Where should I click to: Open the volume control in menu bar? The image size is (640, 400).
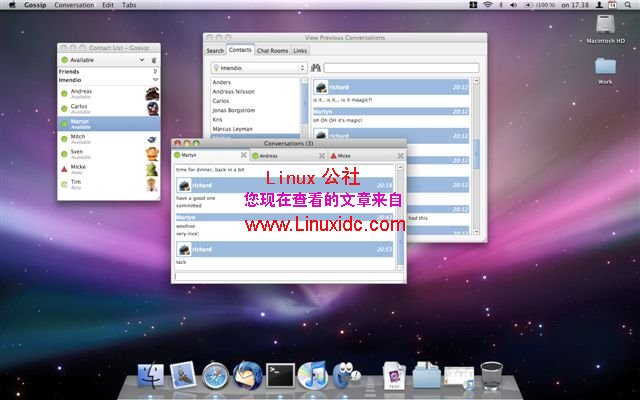point(513,5)
